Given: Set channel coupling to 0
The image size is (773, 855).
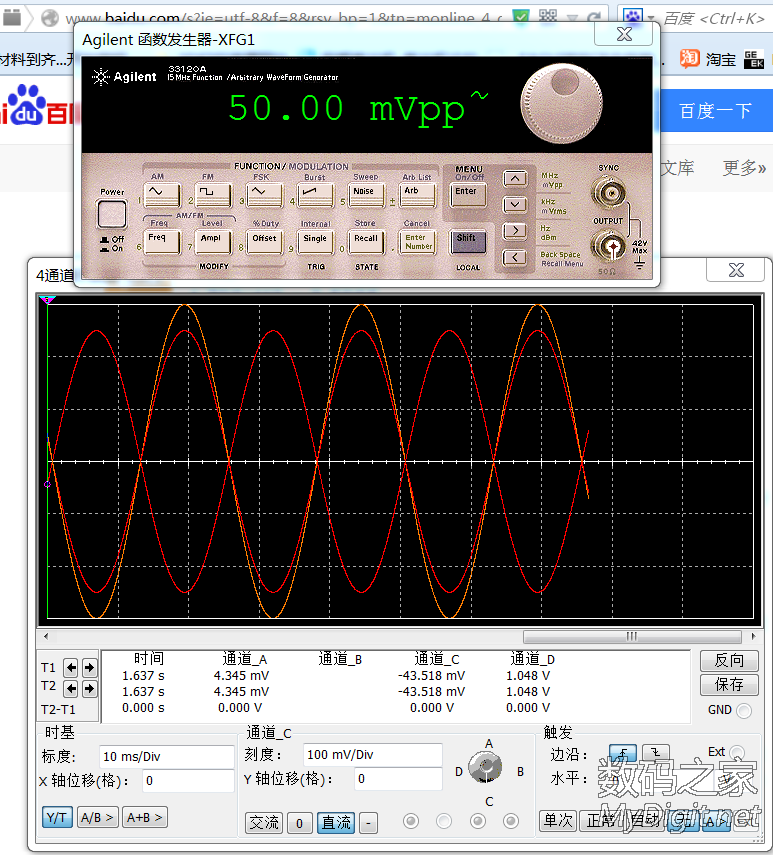Looking at the screenshot, I should tap(299, 823).
